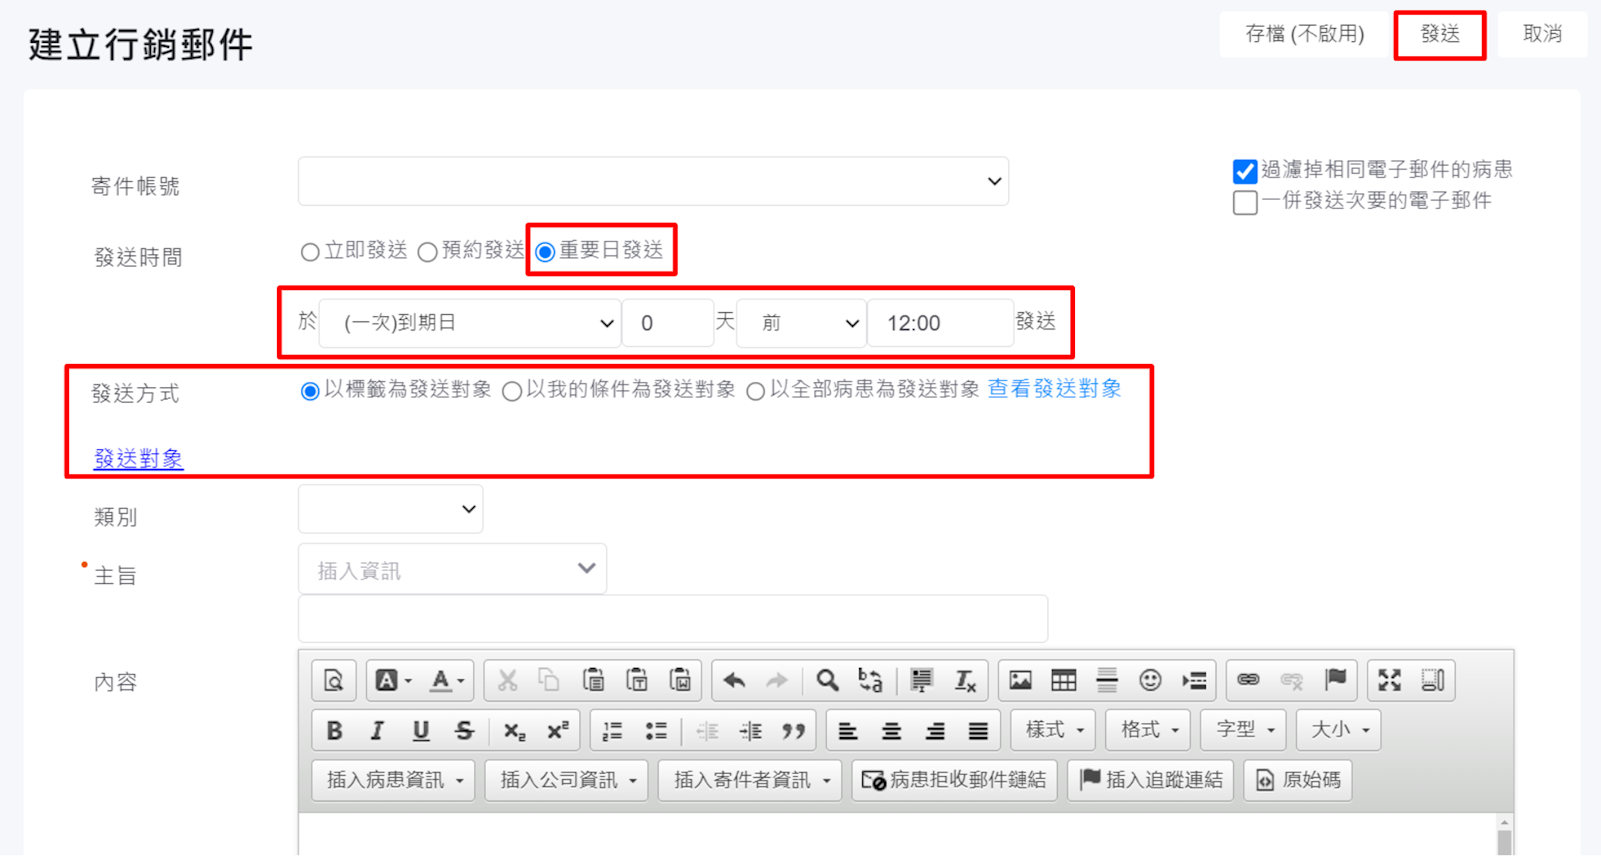Click 病患拒收郵件鏈結 button
This screenshot has width=1601, height=856.
click(955, 781)
